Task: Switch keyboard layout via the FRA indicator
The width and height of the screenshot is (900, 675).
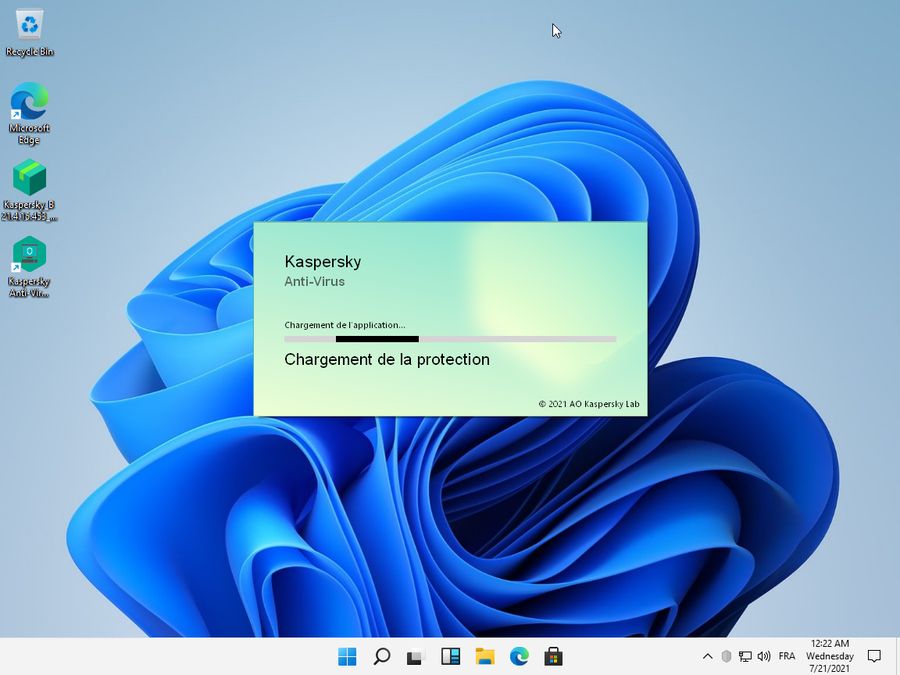Action: click(787, 656)
